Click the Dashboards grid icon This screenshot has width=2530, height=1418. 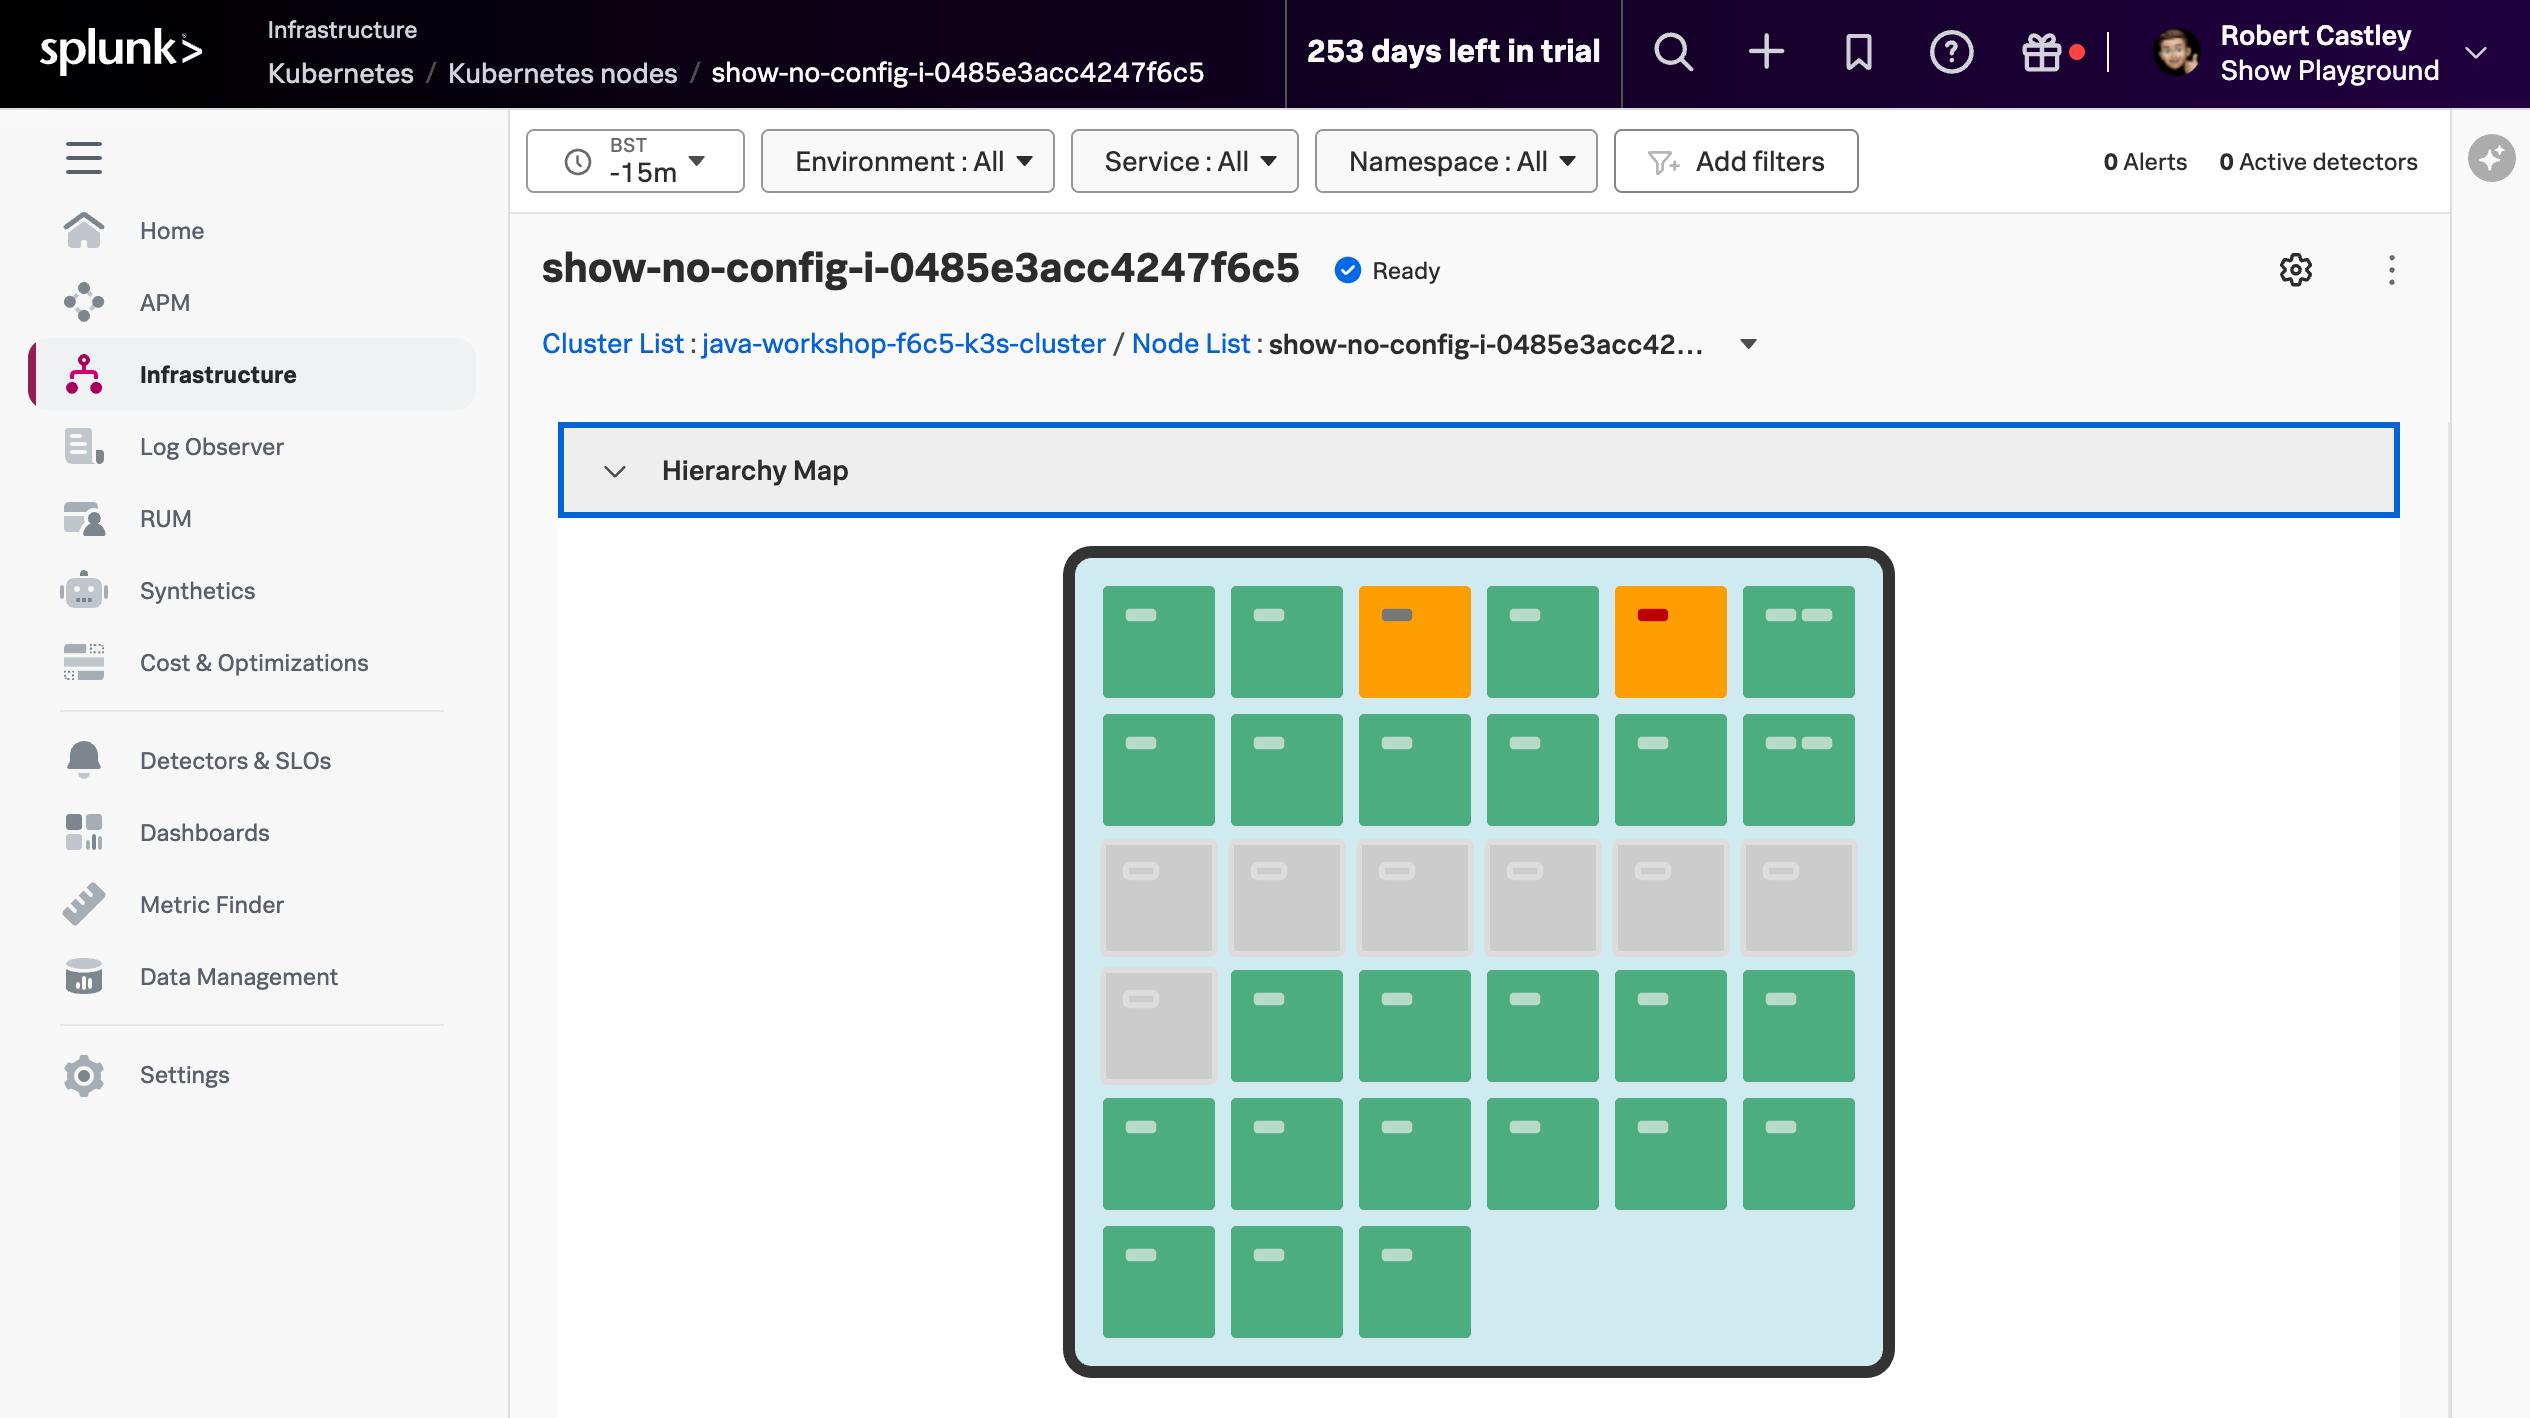(x=84, y=832)
